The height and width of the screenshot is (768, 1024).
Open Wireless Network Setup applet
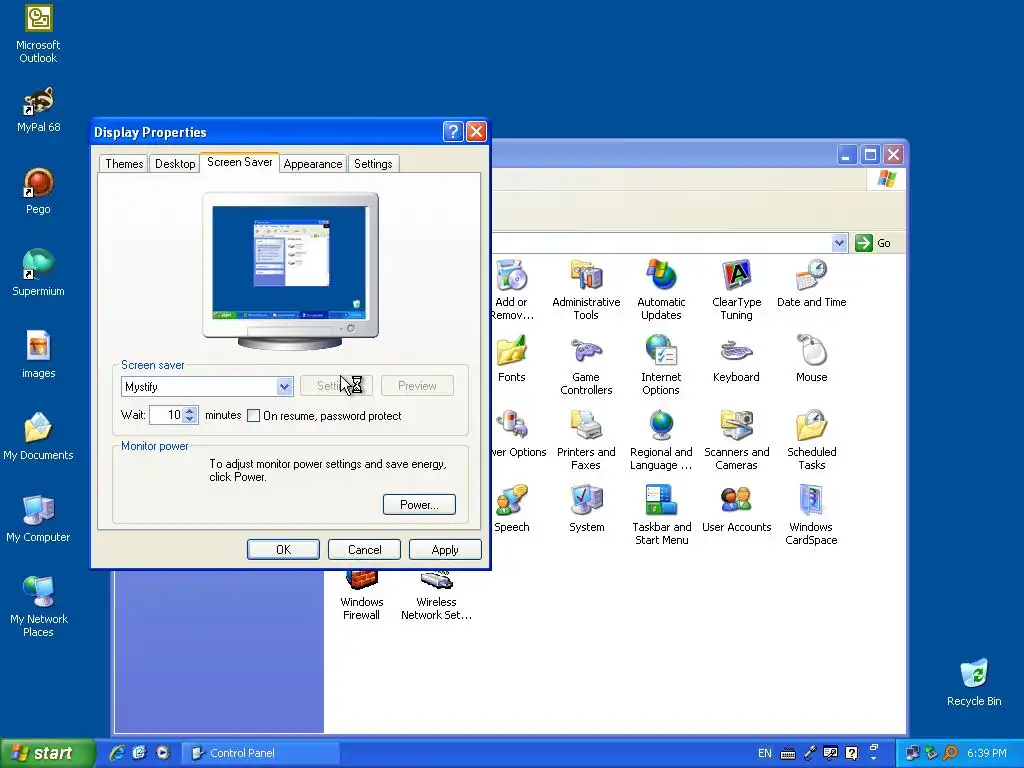click(x=436, y=596)
